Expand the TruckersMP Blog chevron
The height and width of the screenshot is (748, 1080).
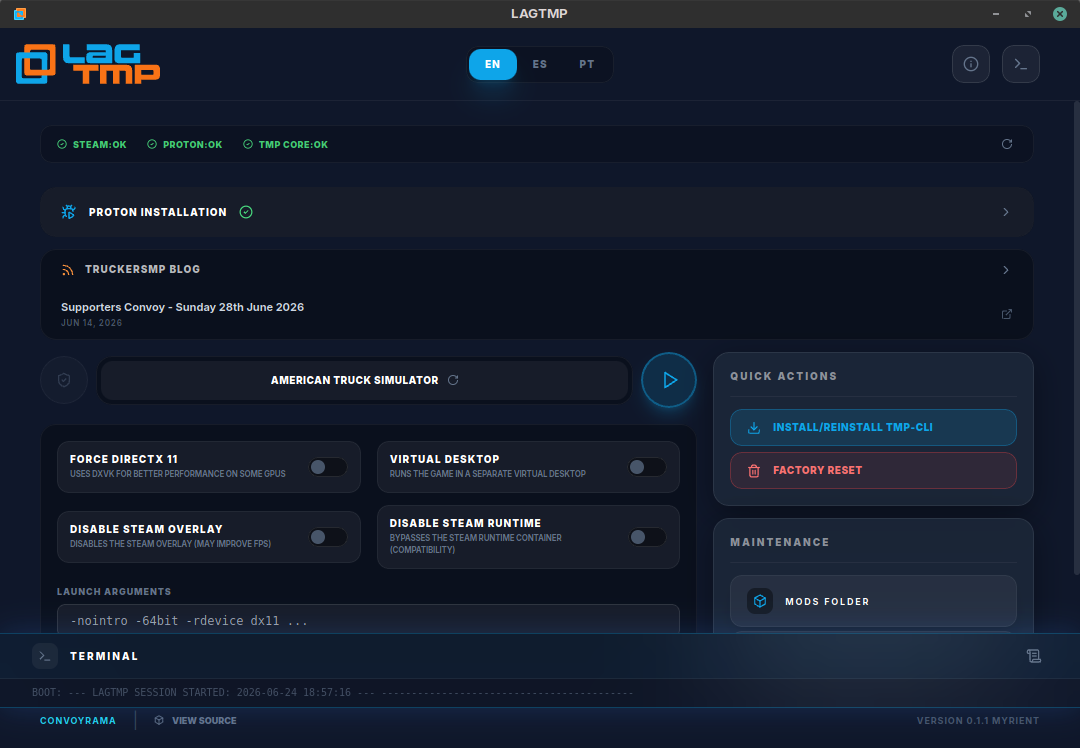point(1006,270)
